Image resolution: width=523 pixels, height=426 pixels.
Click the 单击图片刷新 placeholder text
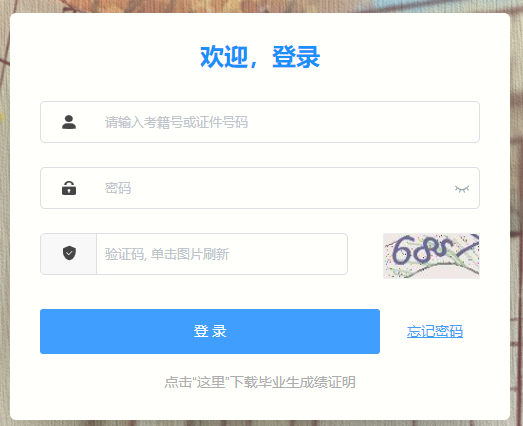point(190,254)
